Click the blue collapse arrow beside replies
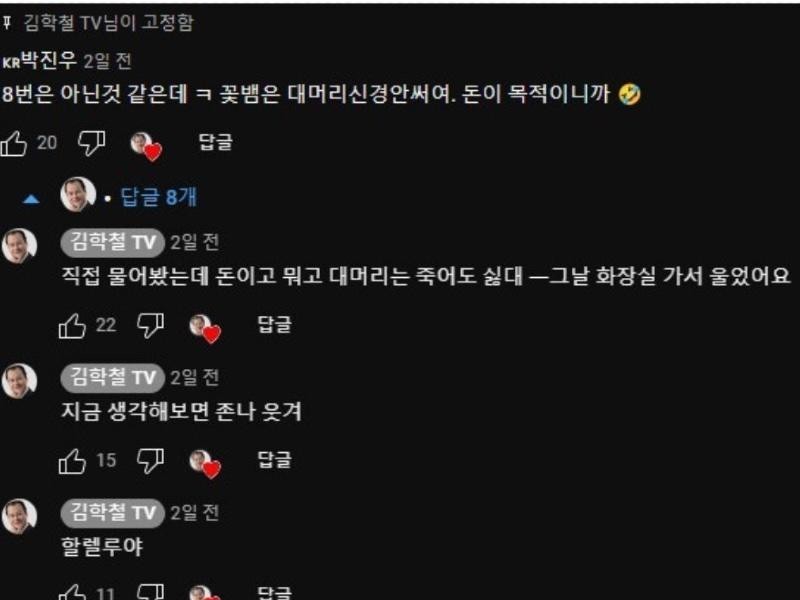 [31, 199]
